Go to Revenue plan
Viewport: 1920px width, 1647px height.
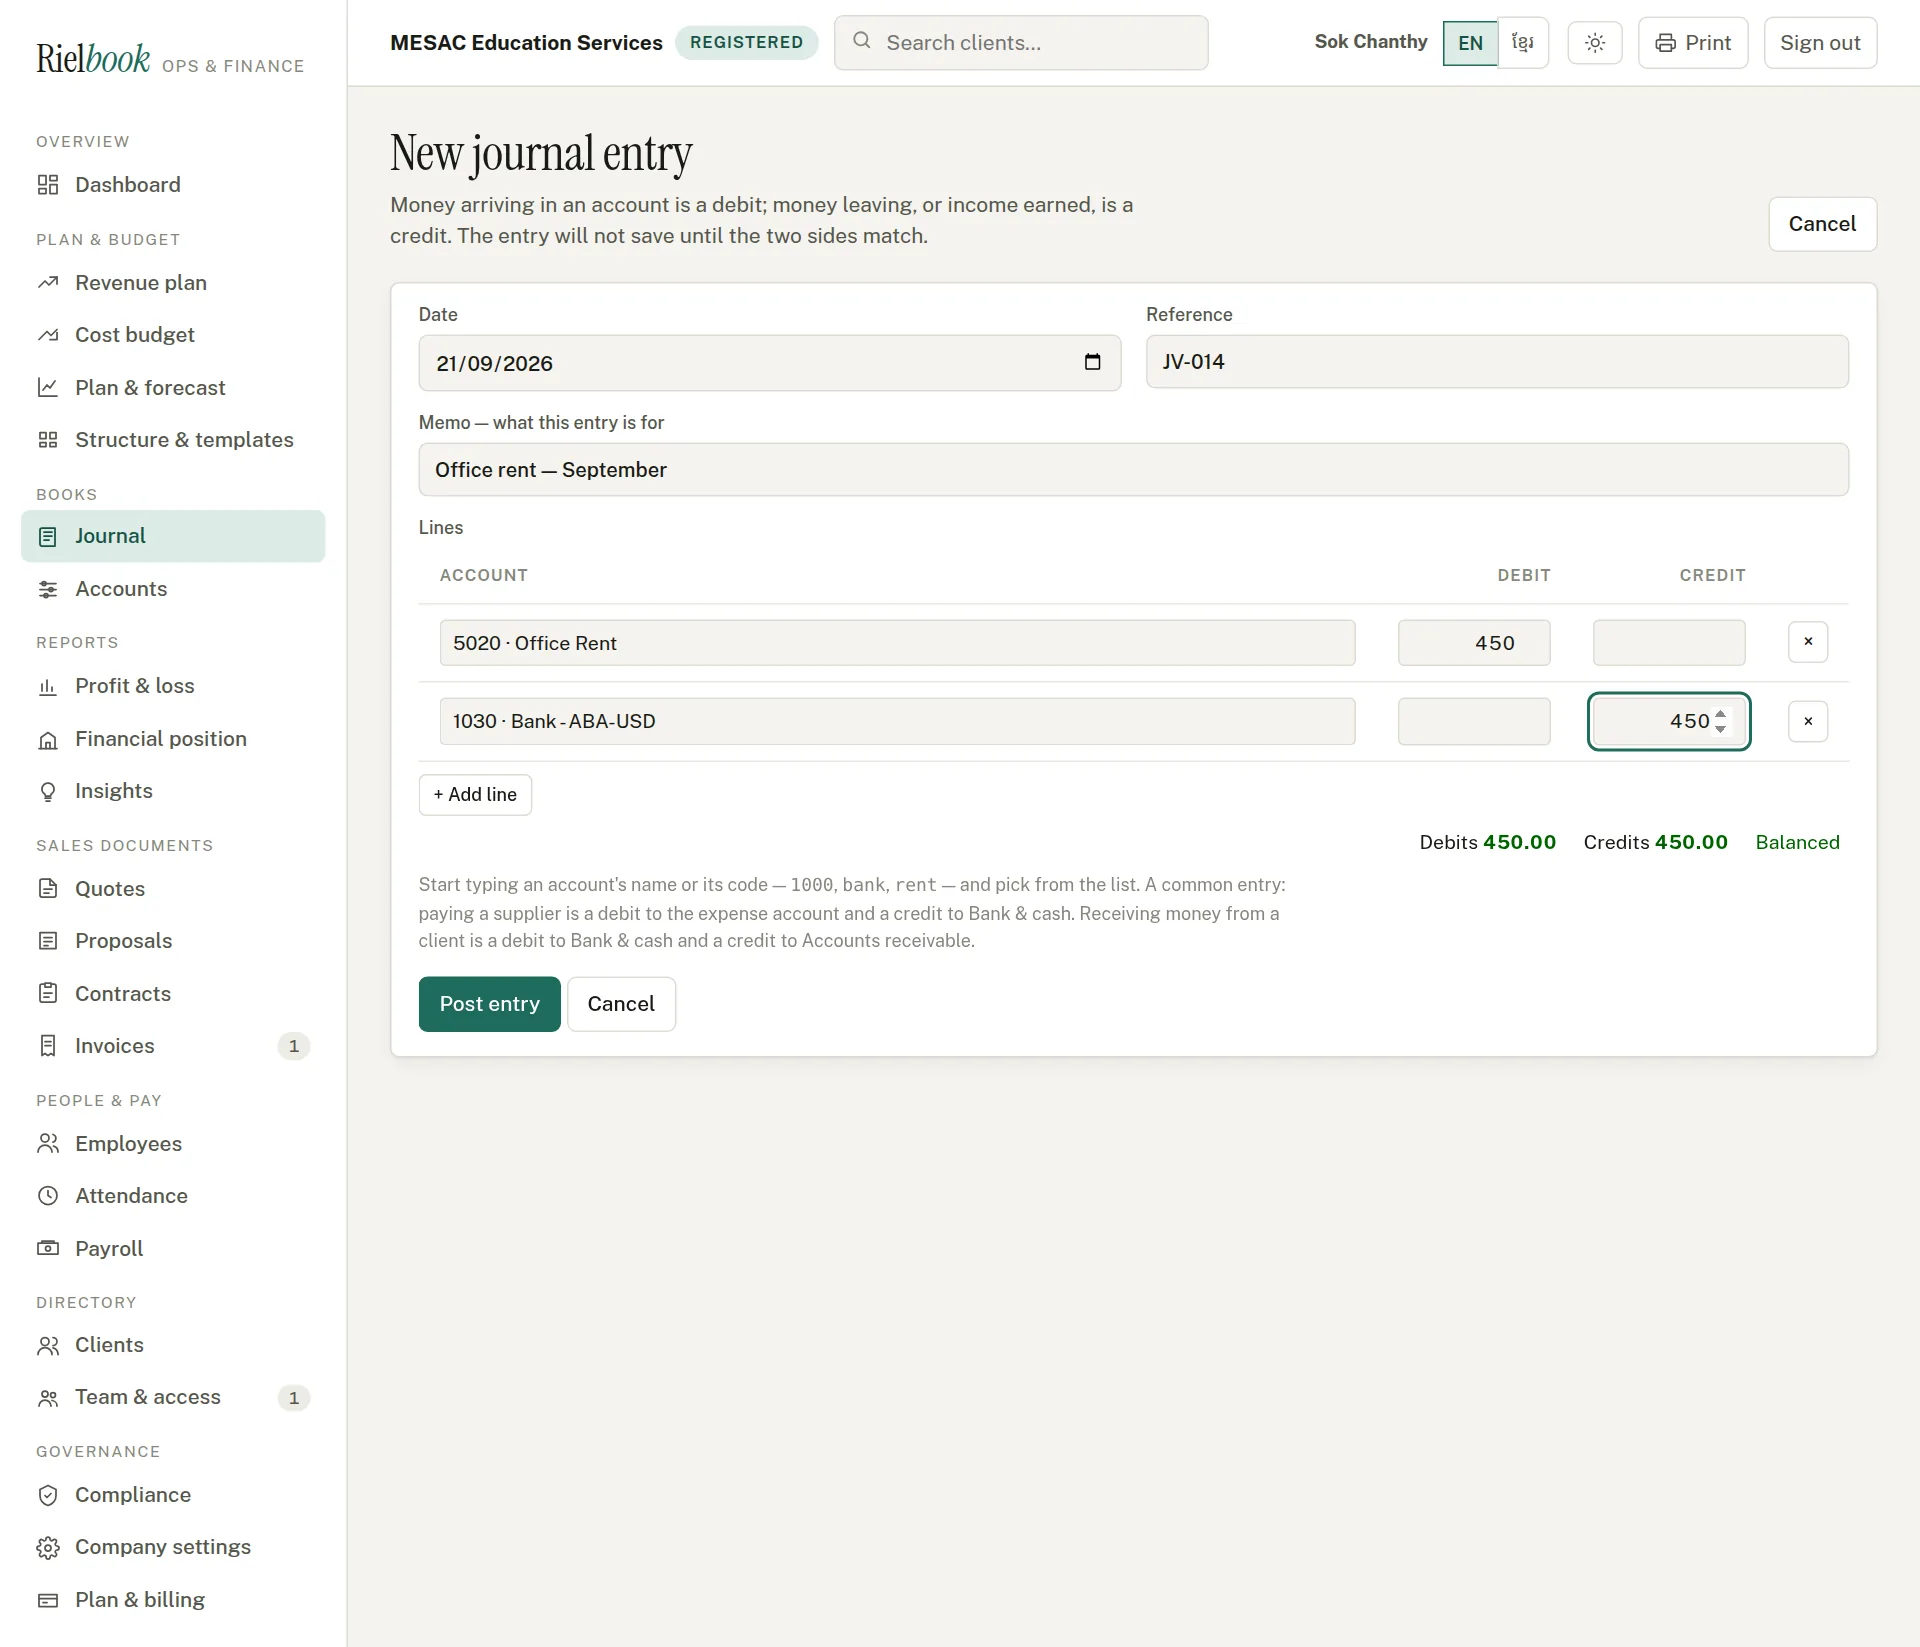173,283
